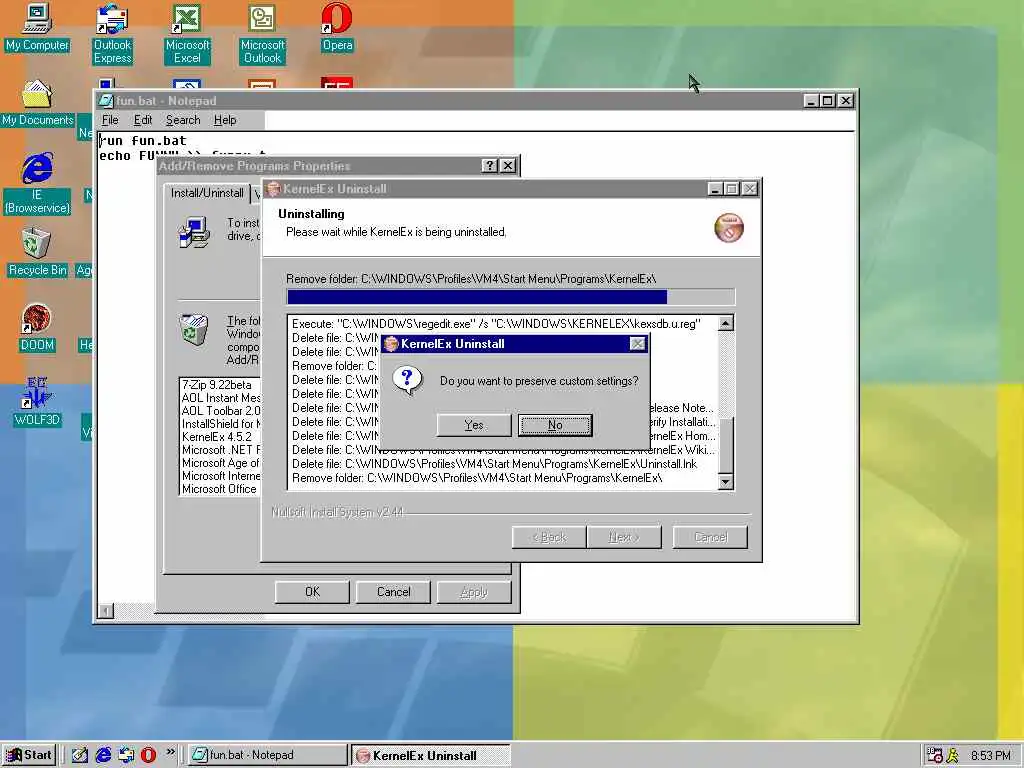Select Microsoft .NET Framework list entry
1024x768 pixels.
pos(220,450)
